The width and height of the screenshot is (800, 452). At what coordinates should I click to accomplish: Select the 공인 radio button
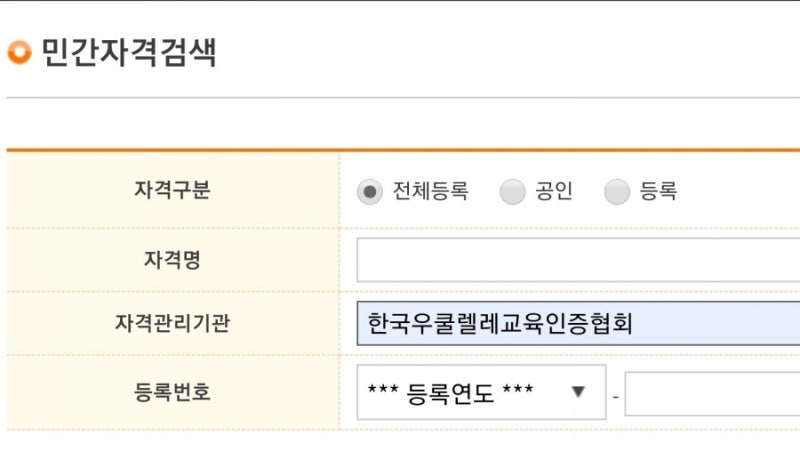(512, 192)
